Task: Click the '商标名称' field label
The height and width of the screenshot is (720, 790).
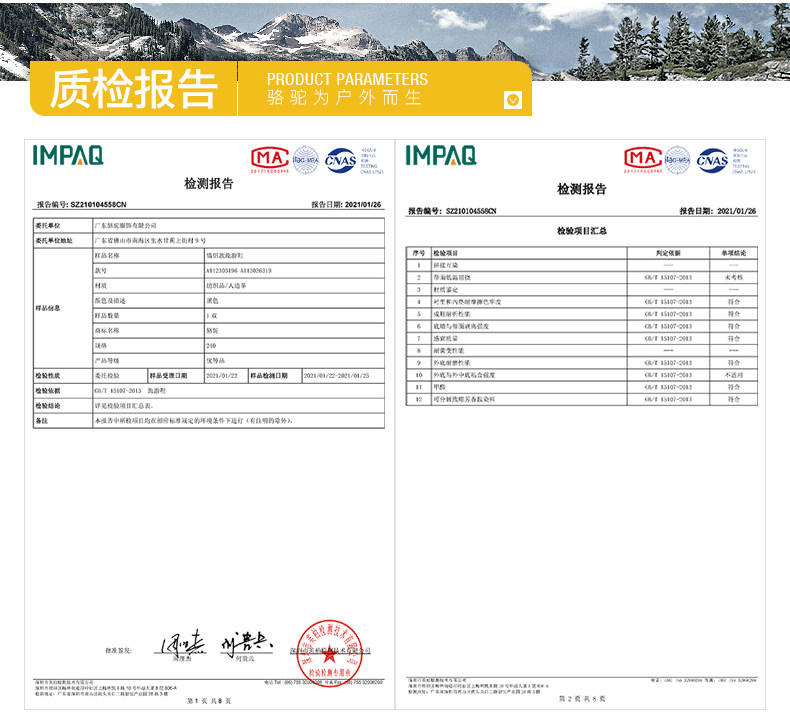Action: pos(107,331)
